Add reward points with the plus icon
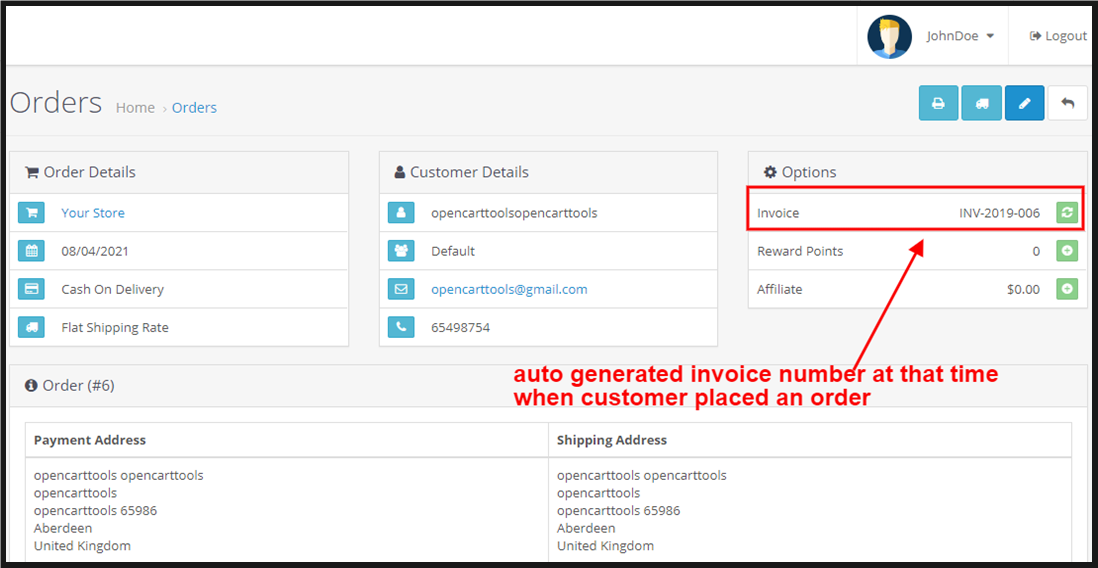 [1067, 251]
